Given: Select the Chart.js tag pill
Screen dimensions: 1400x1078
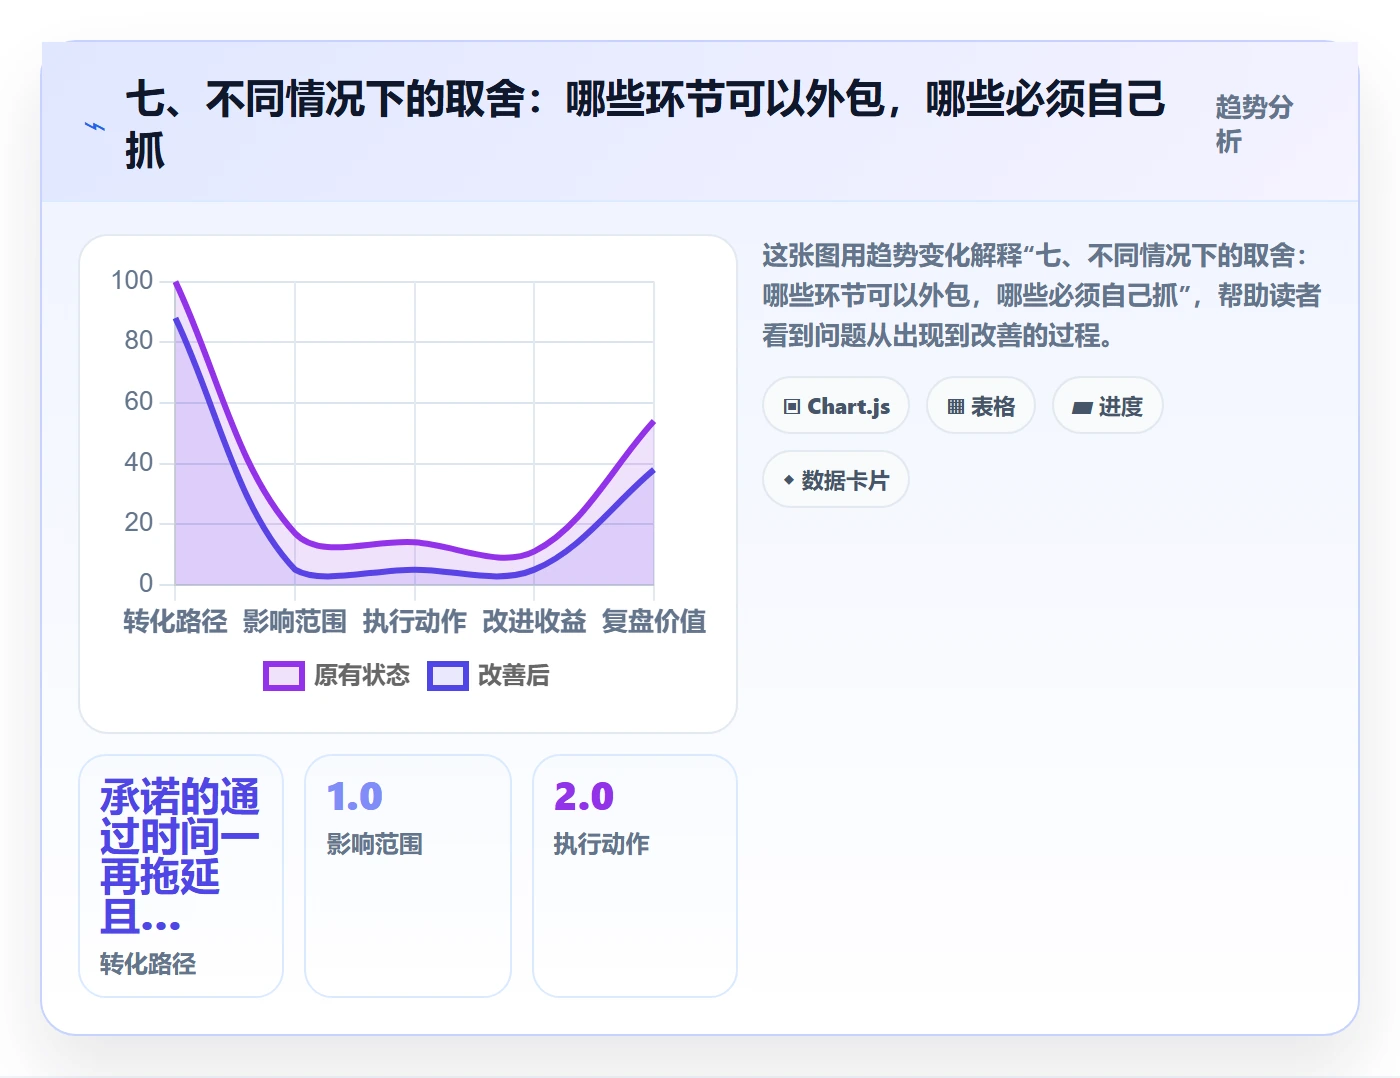Looking at the screenshot, I should click(836, 406).
